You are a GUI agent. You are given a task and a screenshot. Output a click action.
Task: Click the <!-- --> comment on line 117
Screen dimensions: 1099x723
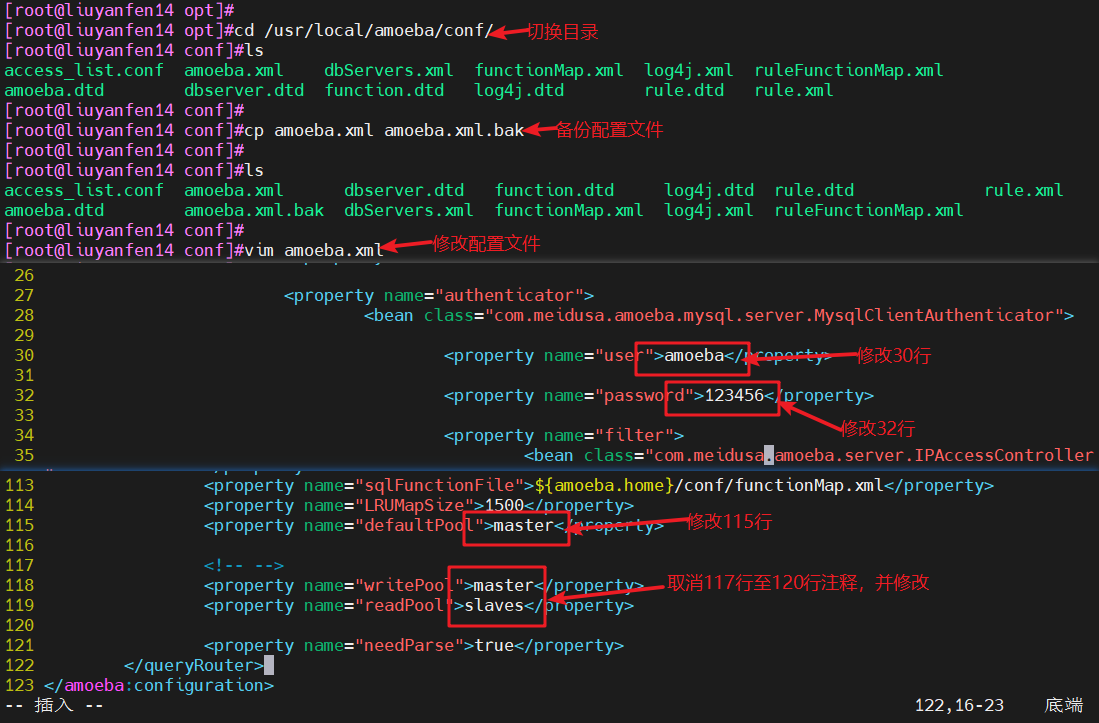[244, 565]
